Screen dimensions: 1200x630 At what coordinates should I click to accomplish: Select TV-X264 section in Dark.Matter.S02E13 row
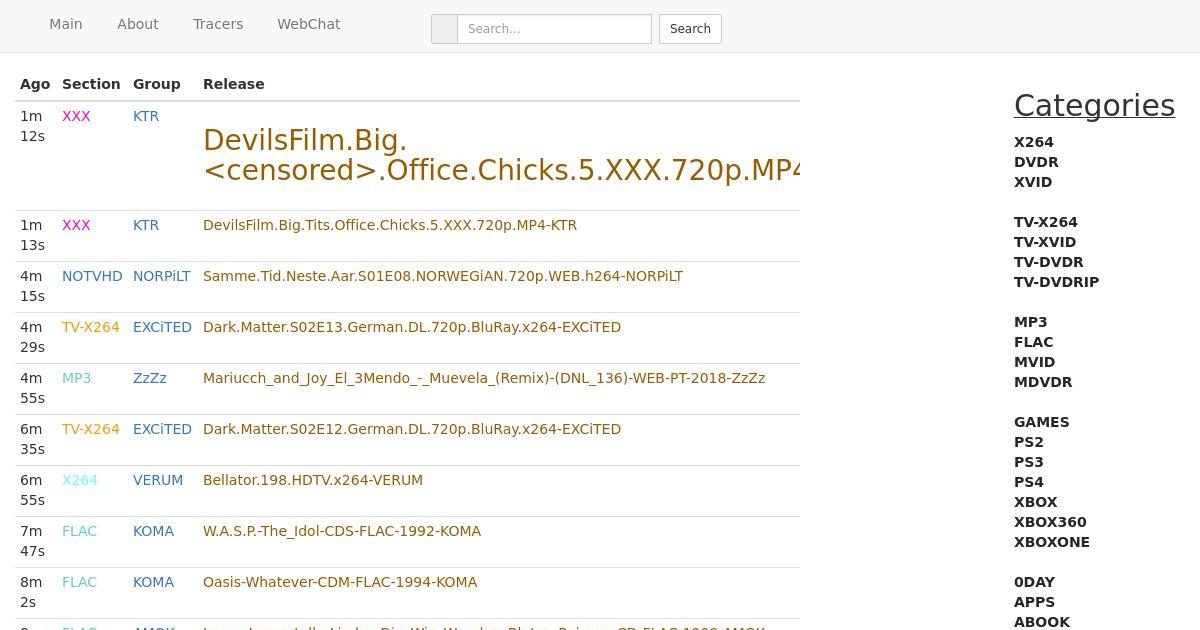[x=91, y=327]
